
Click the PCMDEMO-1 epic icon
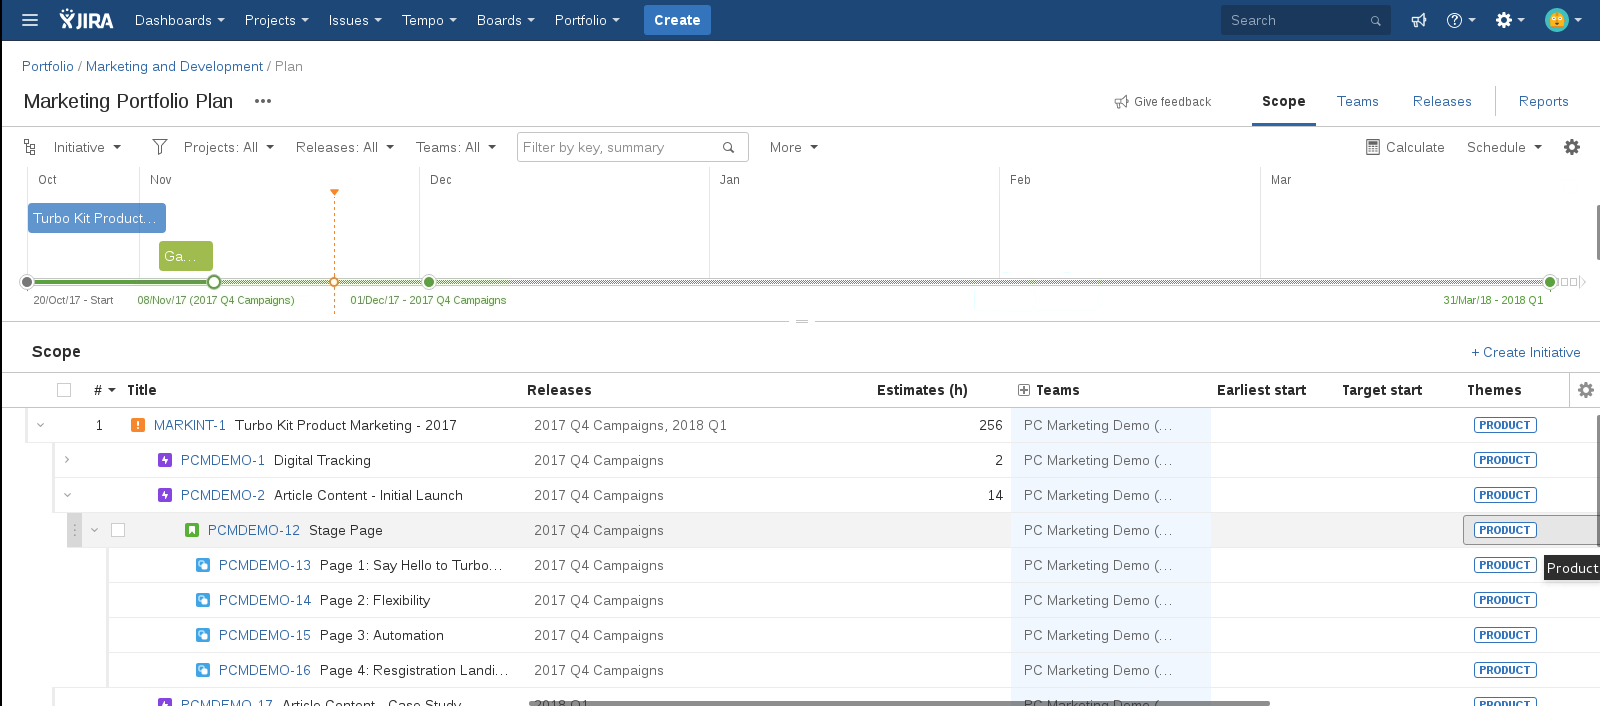tap(165, 460)
